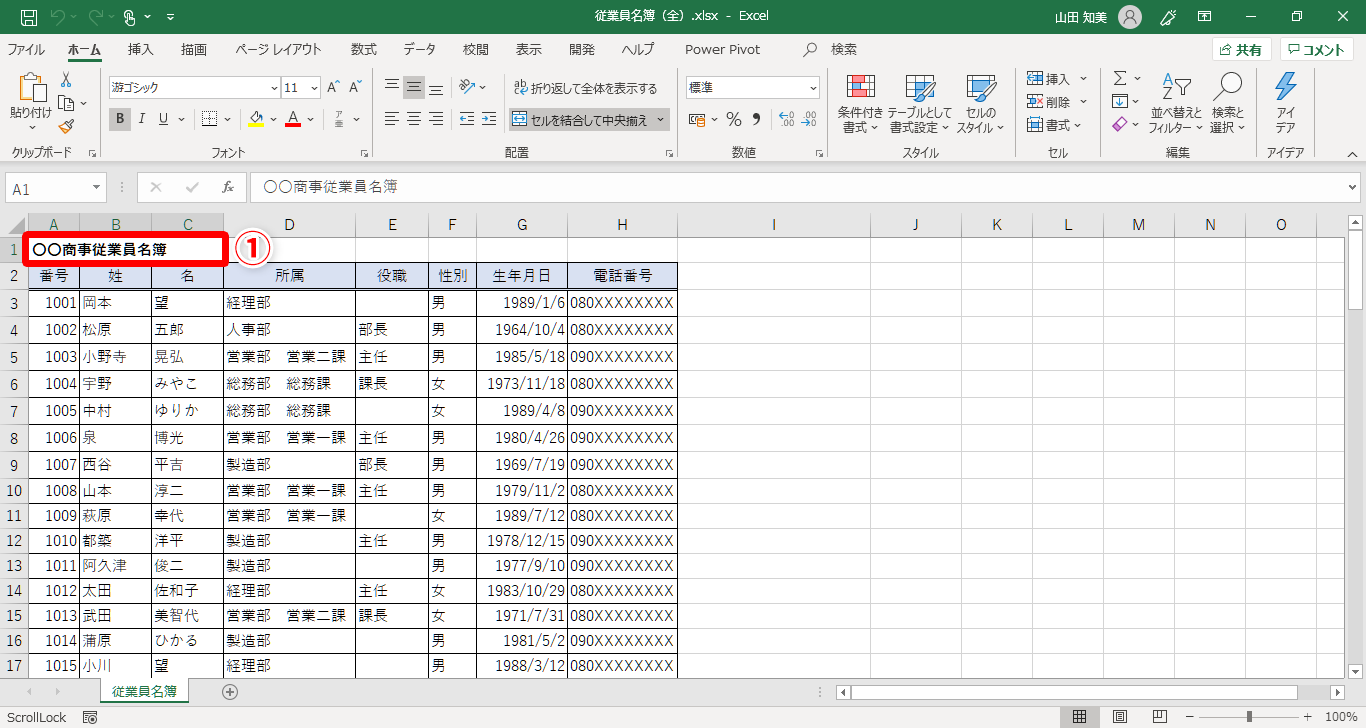Screen dimensions: 1366x728
Task: Cut the selection with the scissors icon
Action: tap(66, 79)
